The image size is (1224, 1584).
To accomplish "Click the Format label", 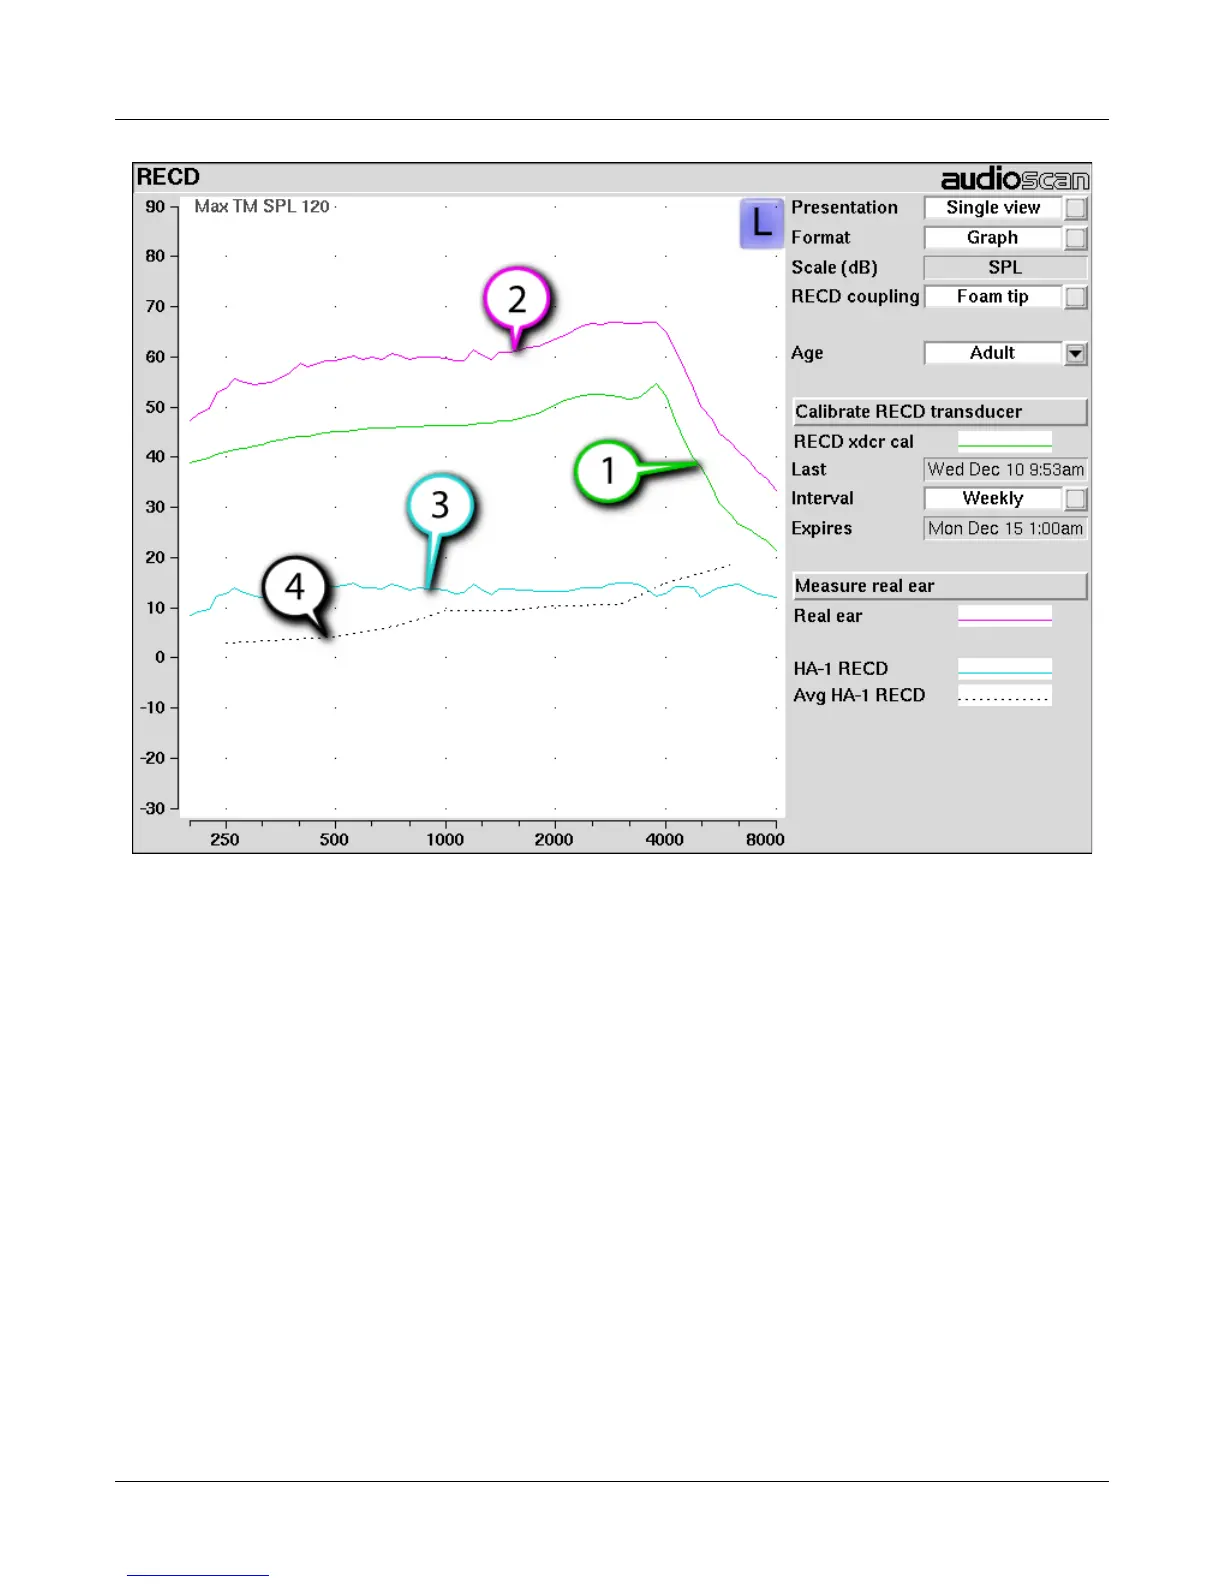I will 821,237.
